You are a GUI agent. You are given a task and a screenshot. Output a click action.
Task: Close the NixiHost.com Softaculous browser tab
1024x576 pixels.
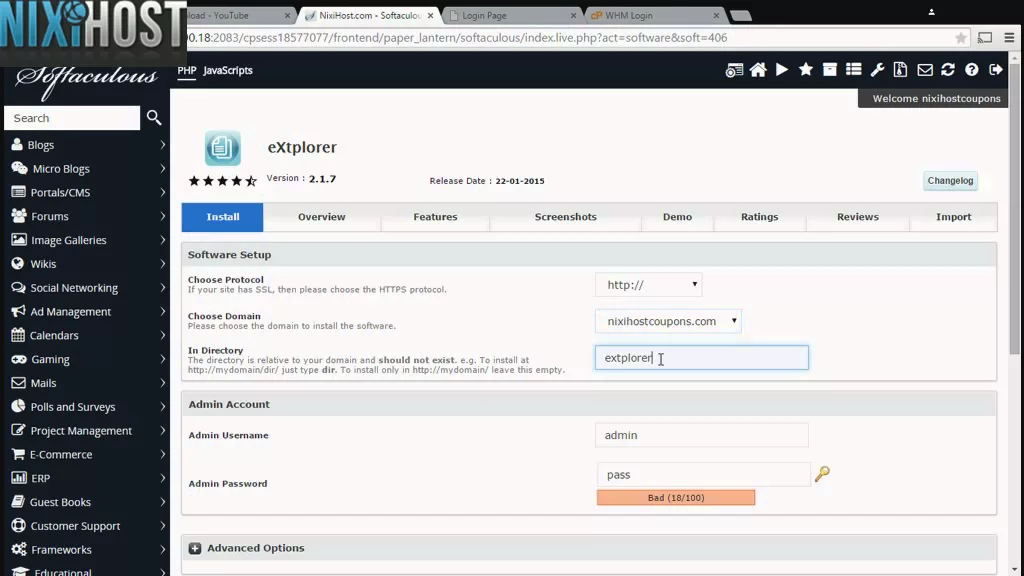tap(430, 15)
